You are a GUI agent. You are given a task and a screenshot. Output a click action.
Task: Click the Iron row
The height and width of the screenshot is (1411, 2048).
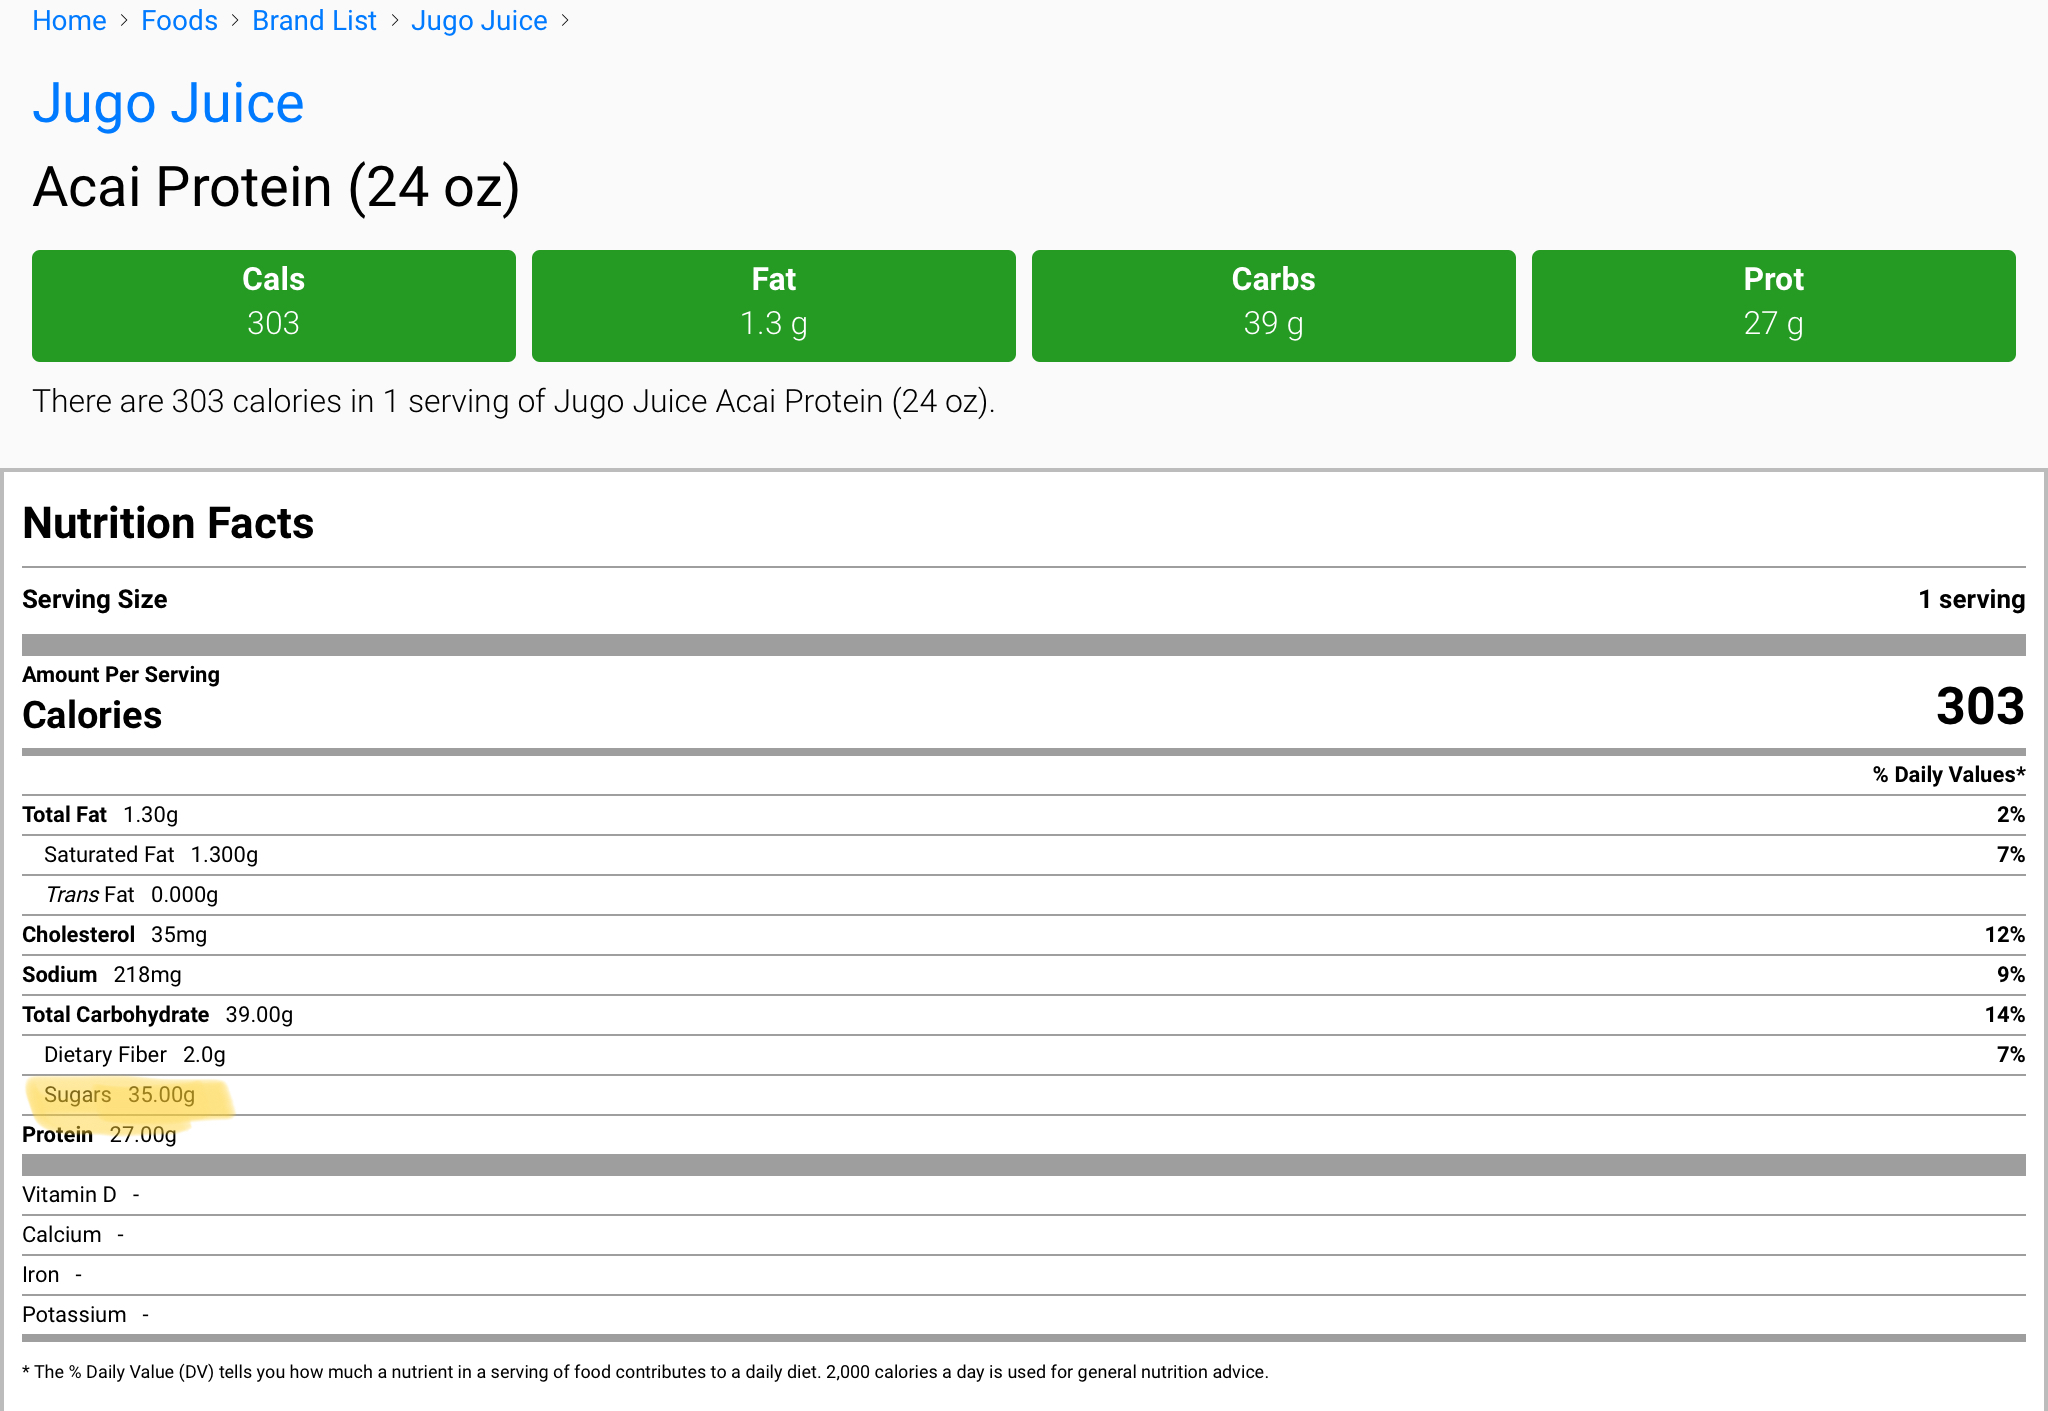1024,1275
